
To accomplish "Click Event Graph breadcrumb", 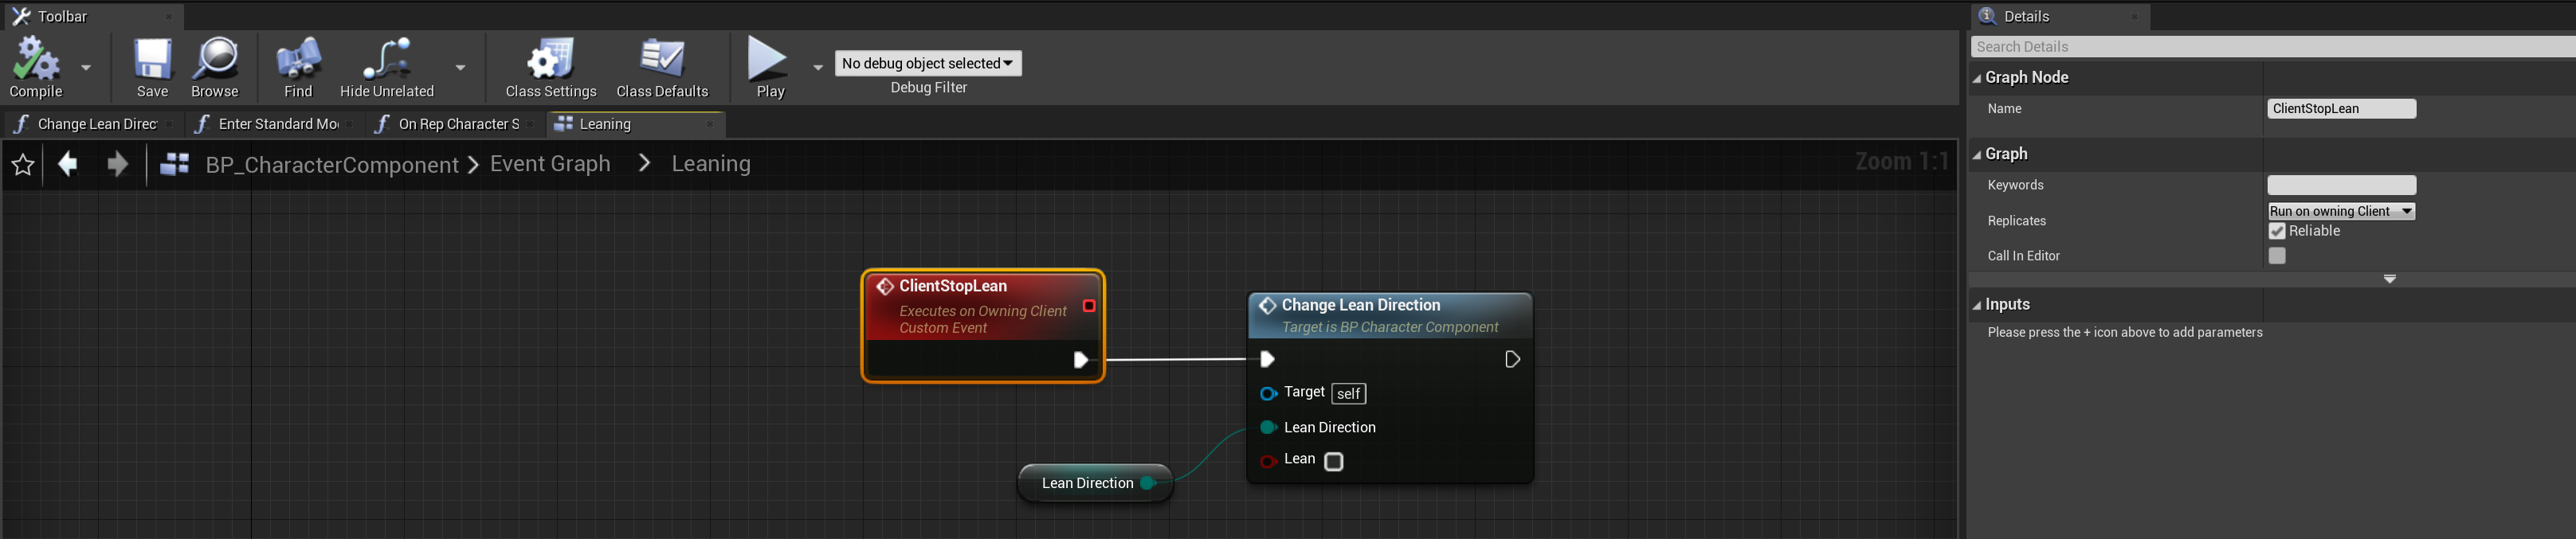I will (x=550, y=164).
